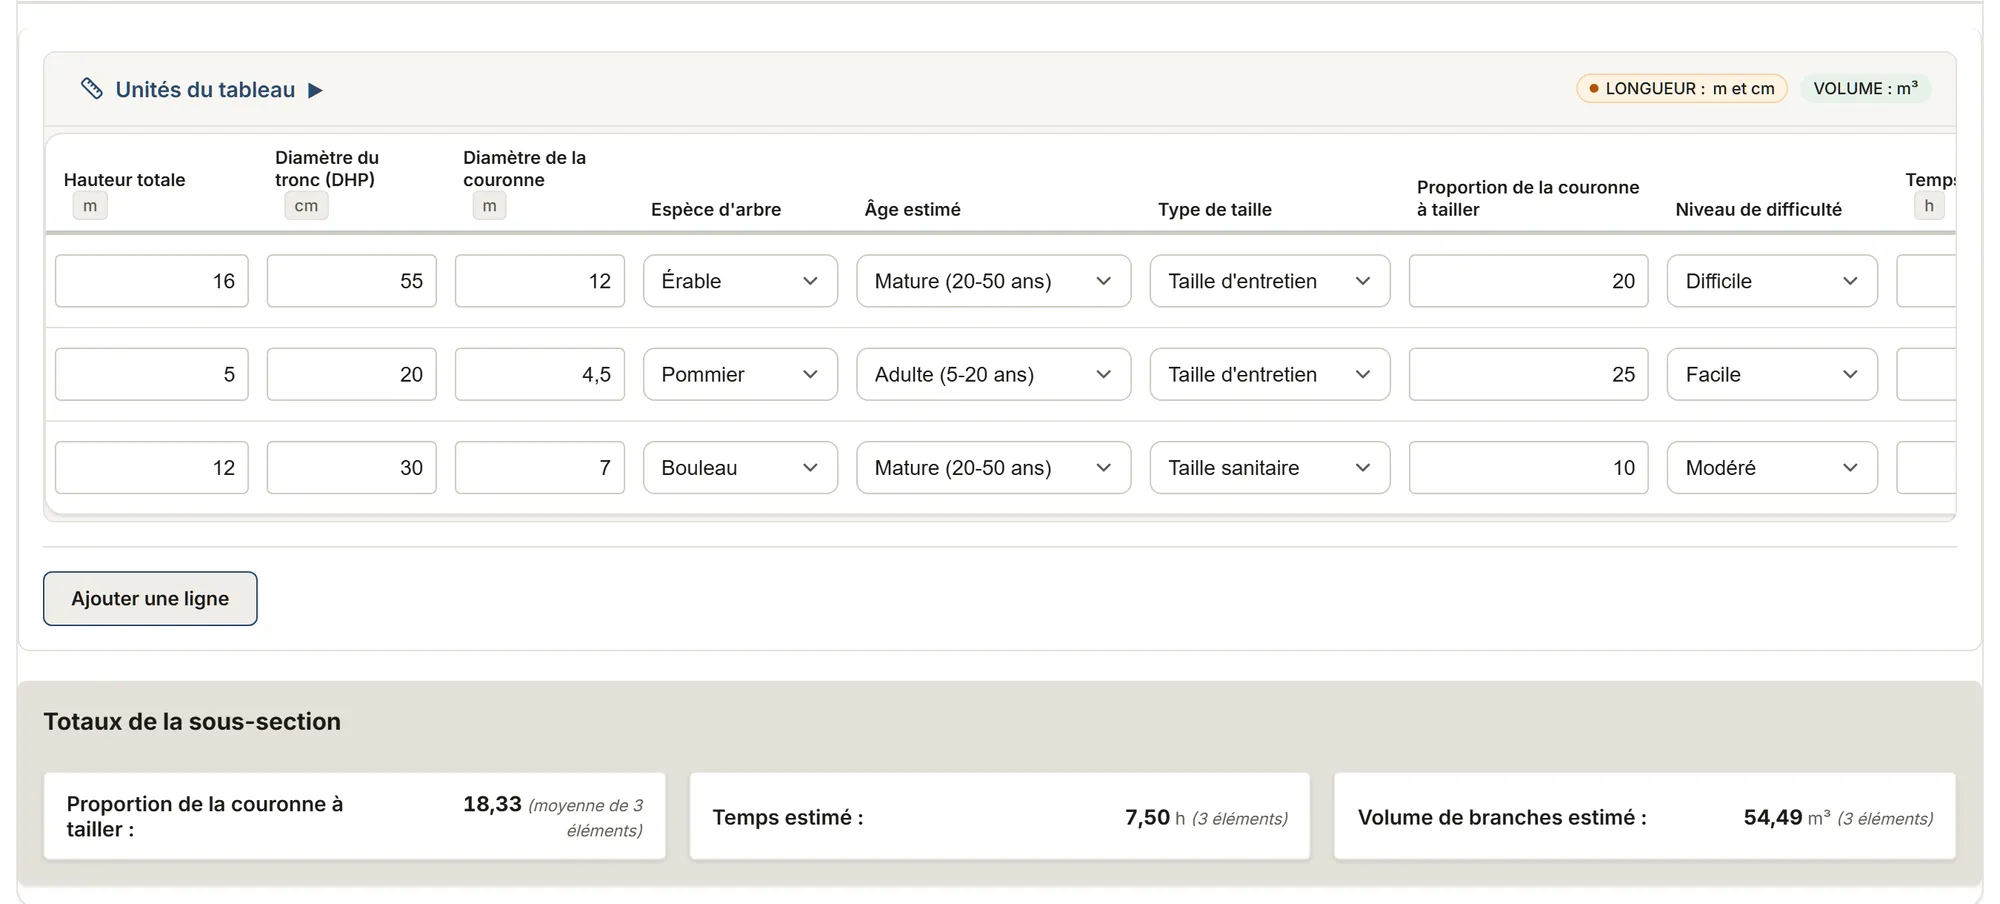Click the Hauteur totale field showing 5
The image size is (2000, 904).
(x=152, y=375)
